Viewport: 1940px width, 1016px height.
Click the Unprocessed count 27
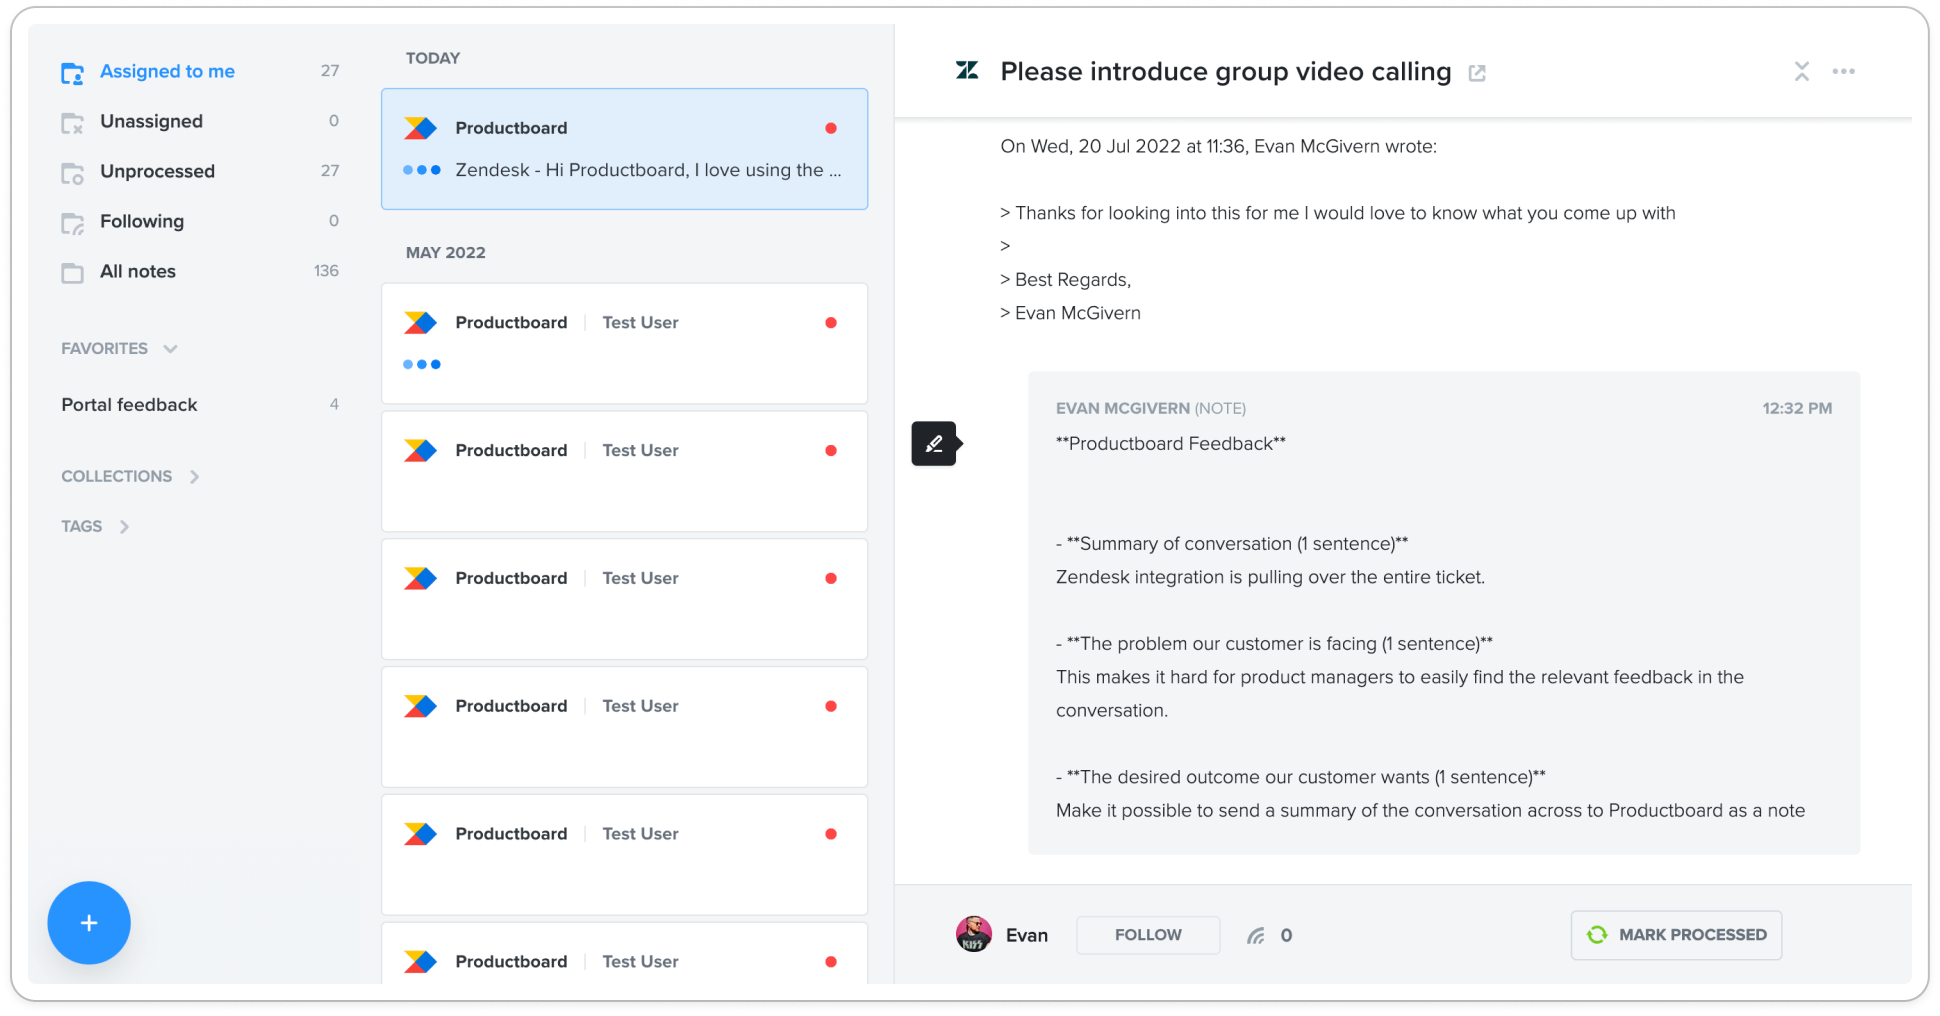[x=330, y=171]
